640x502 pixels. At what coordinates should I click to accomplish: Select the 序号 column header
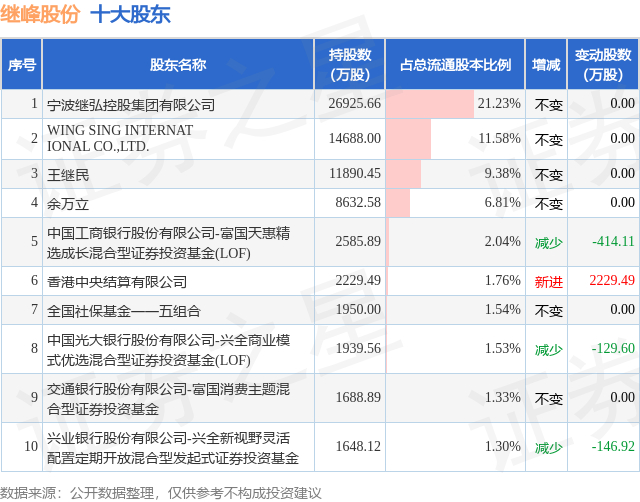tap(22, 64)
